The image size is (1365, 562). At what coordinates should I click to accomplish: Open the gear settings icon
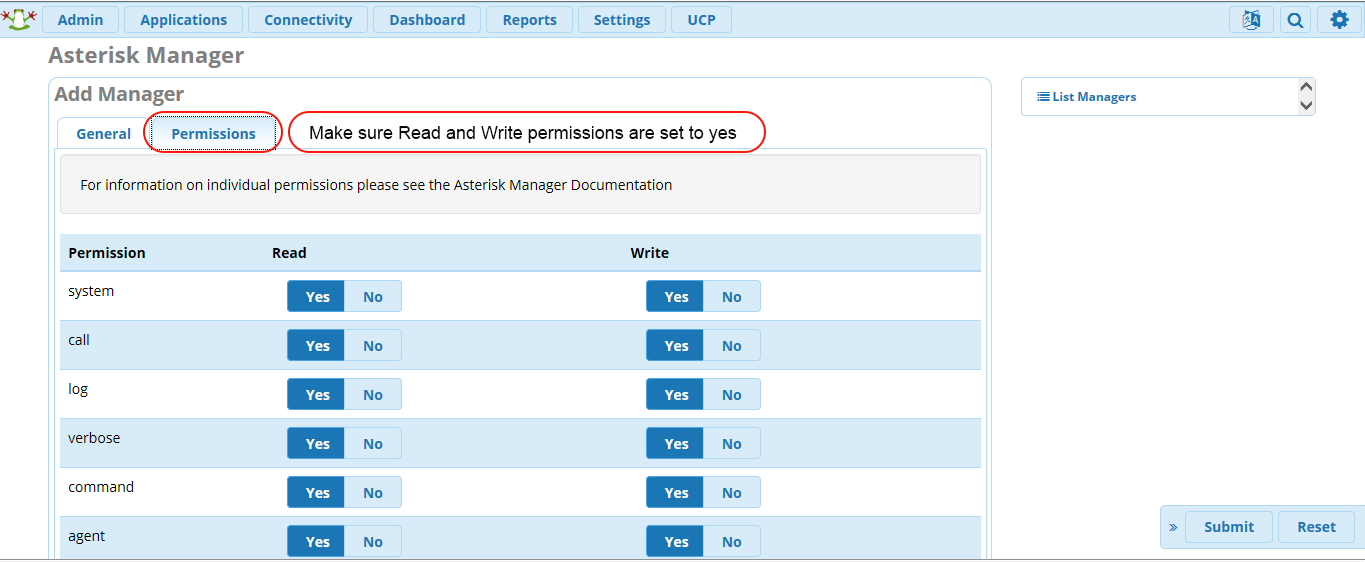[1339, 20]
